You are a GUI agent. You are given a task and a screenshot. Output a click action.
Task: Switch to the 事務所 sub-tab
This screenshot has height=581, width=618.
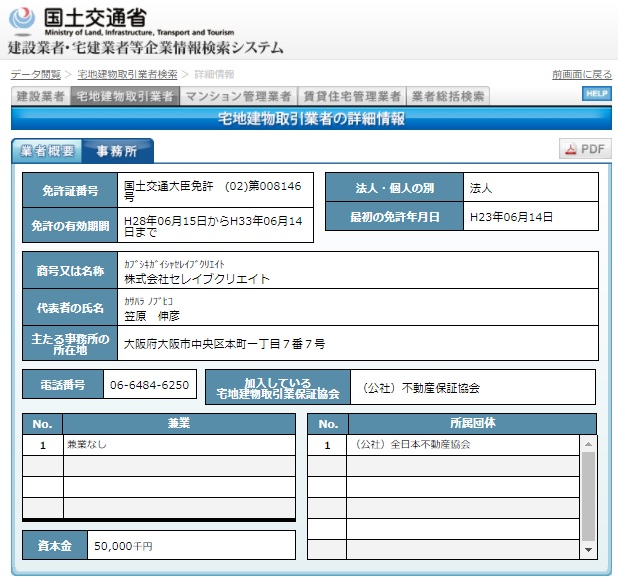(117, 151)
